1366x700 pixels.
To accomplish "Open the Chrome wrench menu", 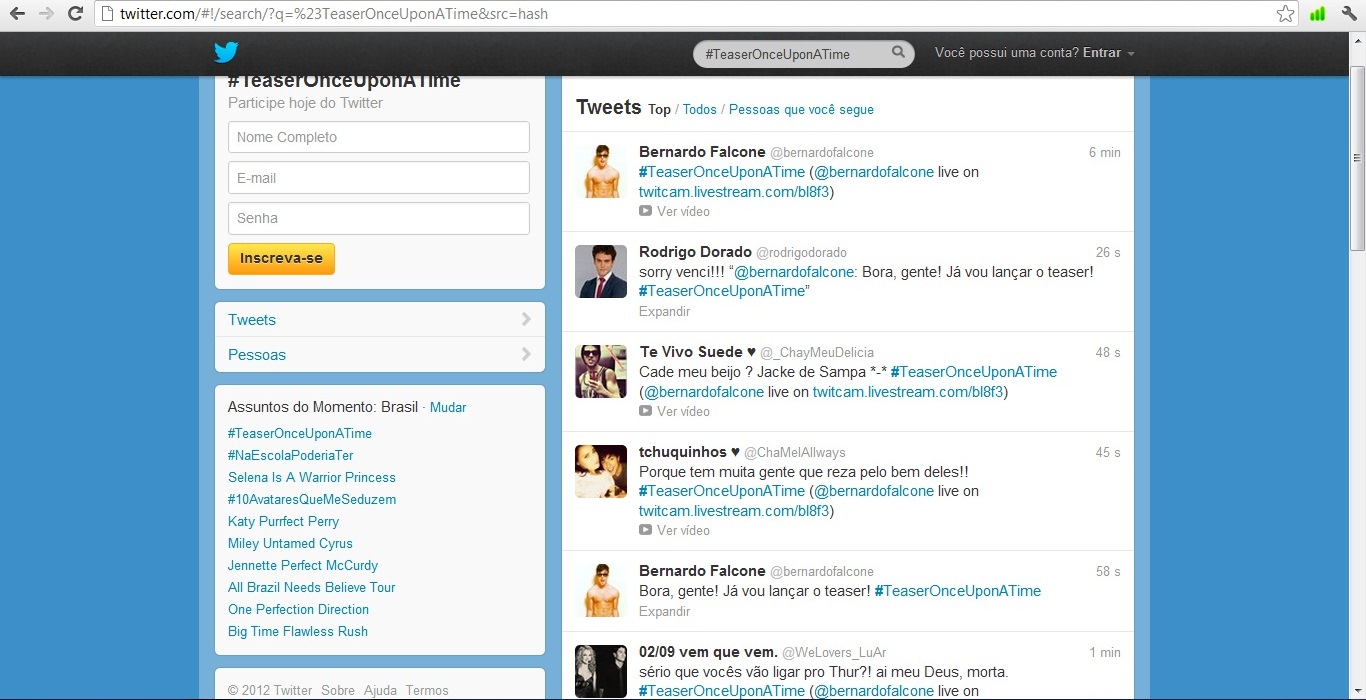I will [1349, 14].
